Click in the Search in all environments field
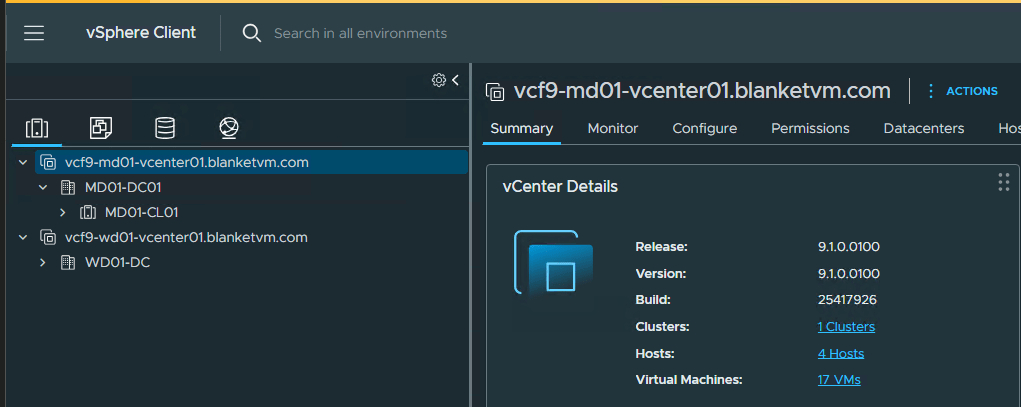The width and height of the screenshot is (1021, 407). [x=360, y=33]
